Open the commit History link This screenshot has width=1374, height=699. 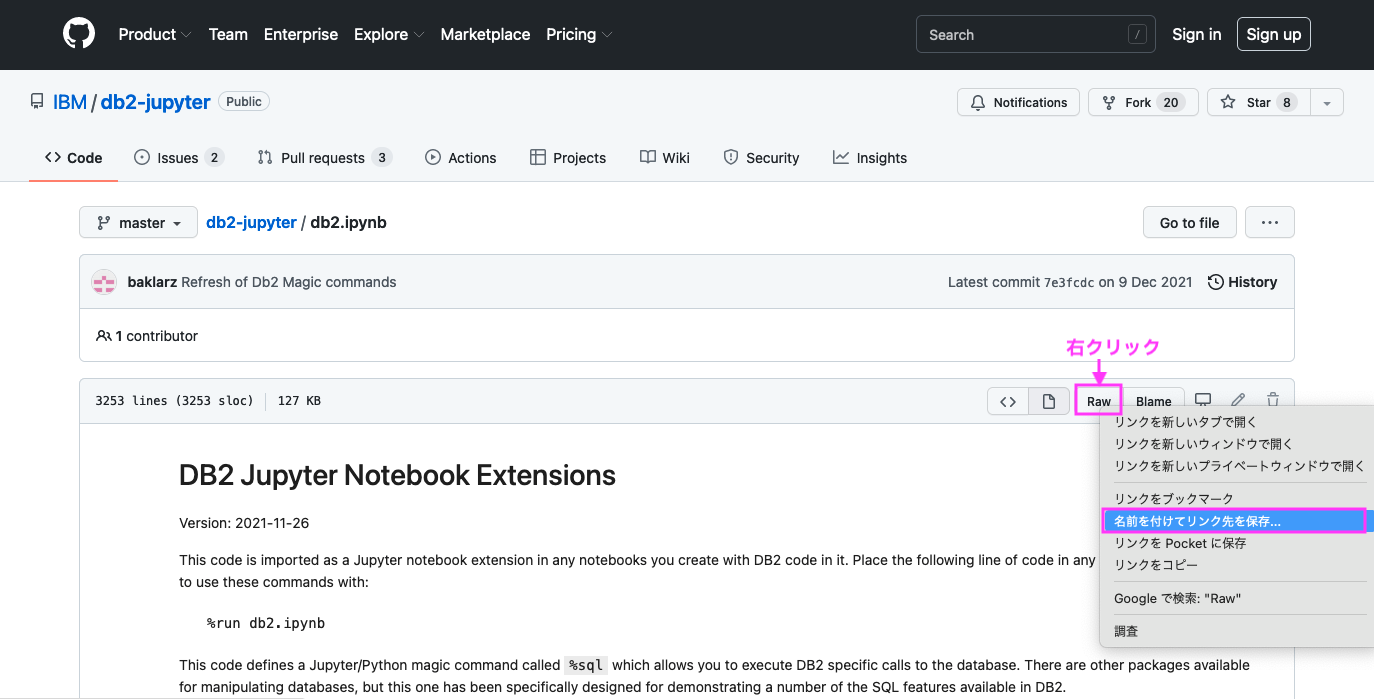pos(1242,282)
